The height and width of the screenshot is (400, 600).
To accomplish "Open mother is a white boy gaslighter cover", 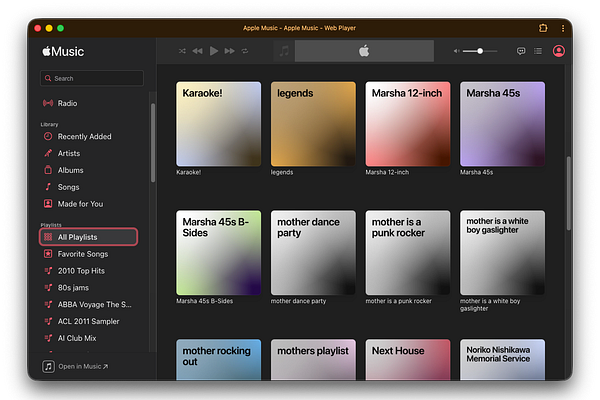I will [502, 253].
